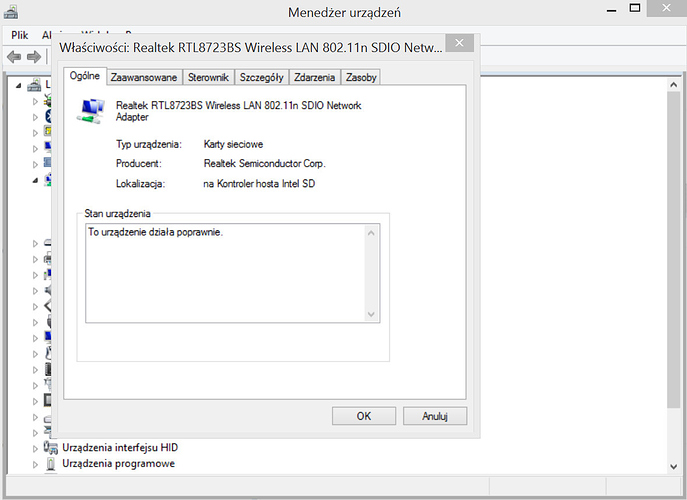687x500 pixels.
Task: Collapse the root computer node in tree
Action: tap(18, 85)
